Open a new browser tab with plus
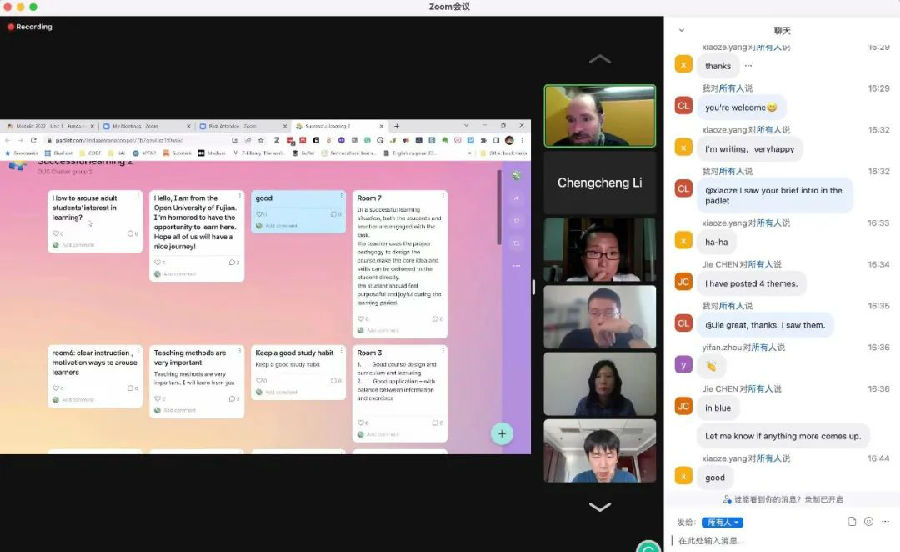This screenshot has width=900, height=552. 396,126
